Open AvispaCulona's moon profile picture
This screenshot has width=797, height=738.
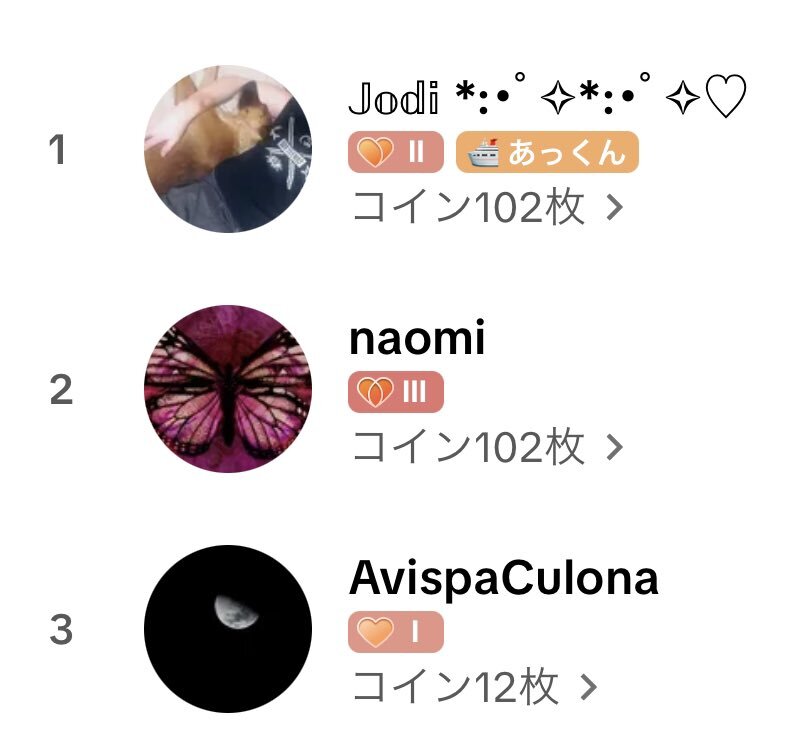click(x=228, y=629)
